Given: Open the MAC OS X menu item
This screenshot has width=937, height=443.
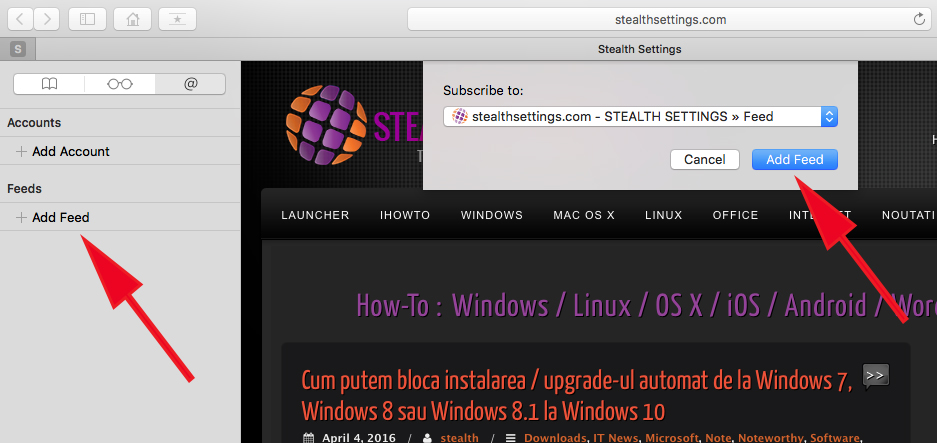Looking at the screenshot, I should pyautogui.click(x=584, y=215).
